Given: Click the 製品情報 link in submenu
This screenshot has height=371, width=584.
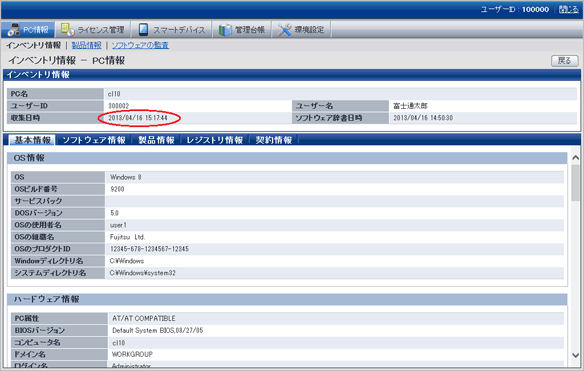Looking at the screenshot, I should [x=86, y=45].
